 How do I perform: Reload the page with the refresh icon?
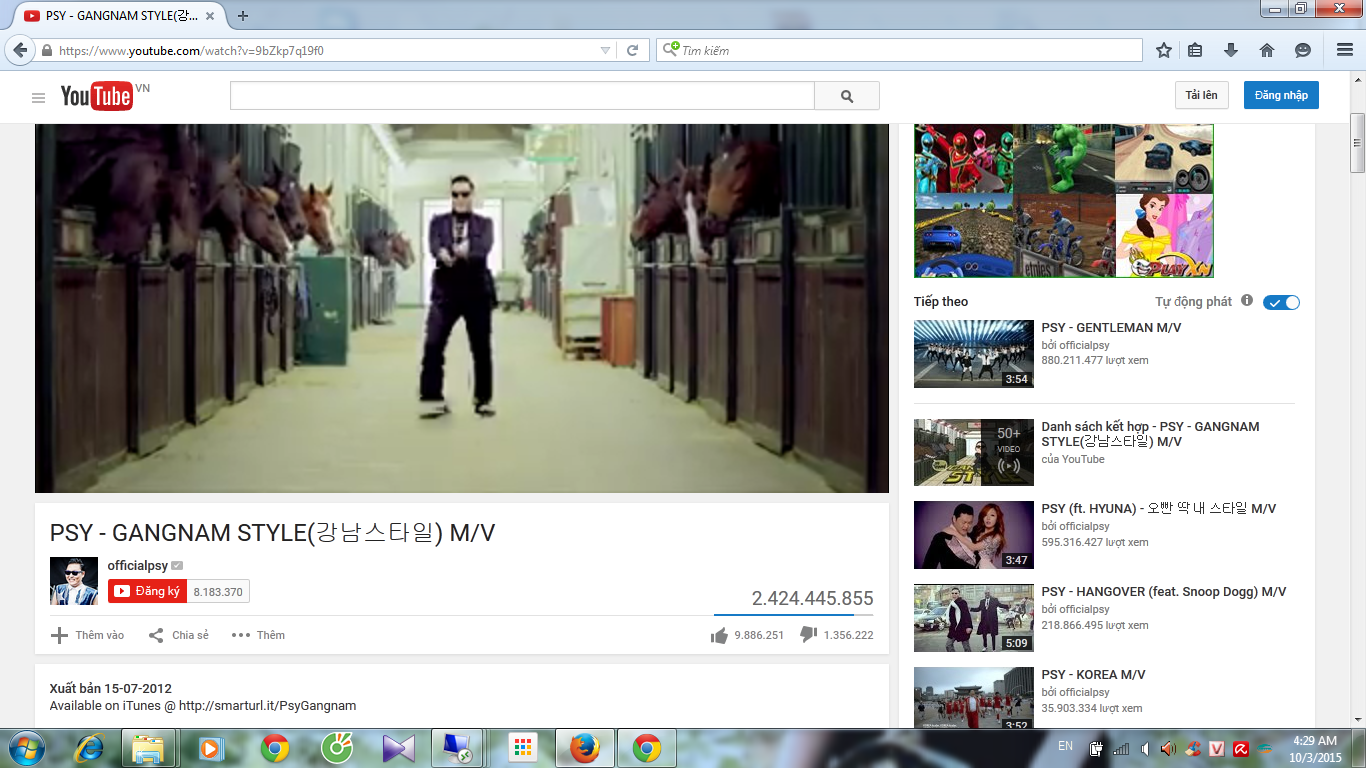[632, 50]
